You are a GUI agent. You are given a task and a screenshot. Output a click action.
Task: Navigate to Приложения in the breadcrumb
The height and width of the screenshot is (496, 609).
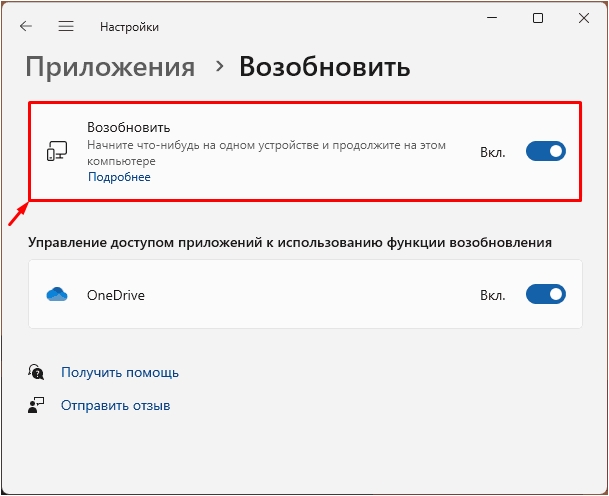pos(110,67)
